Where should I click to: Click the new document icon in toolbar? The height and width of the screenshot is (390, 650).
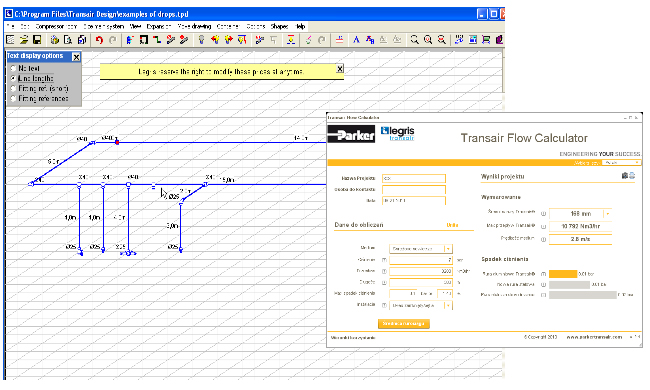(10, 40)
